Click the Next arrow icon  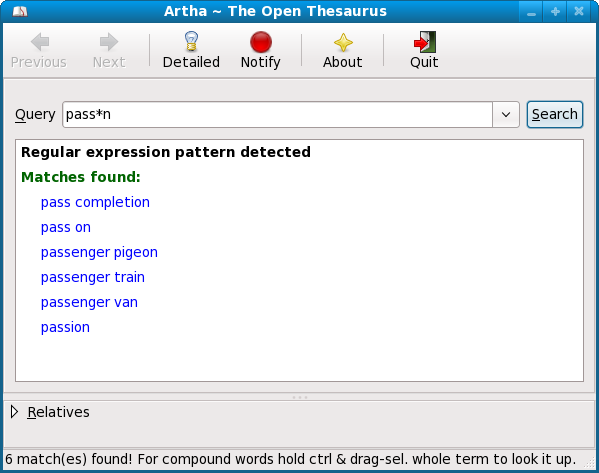tap(109, 42)
